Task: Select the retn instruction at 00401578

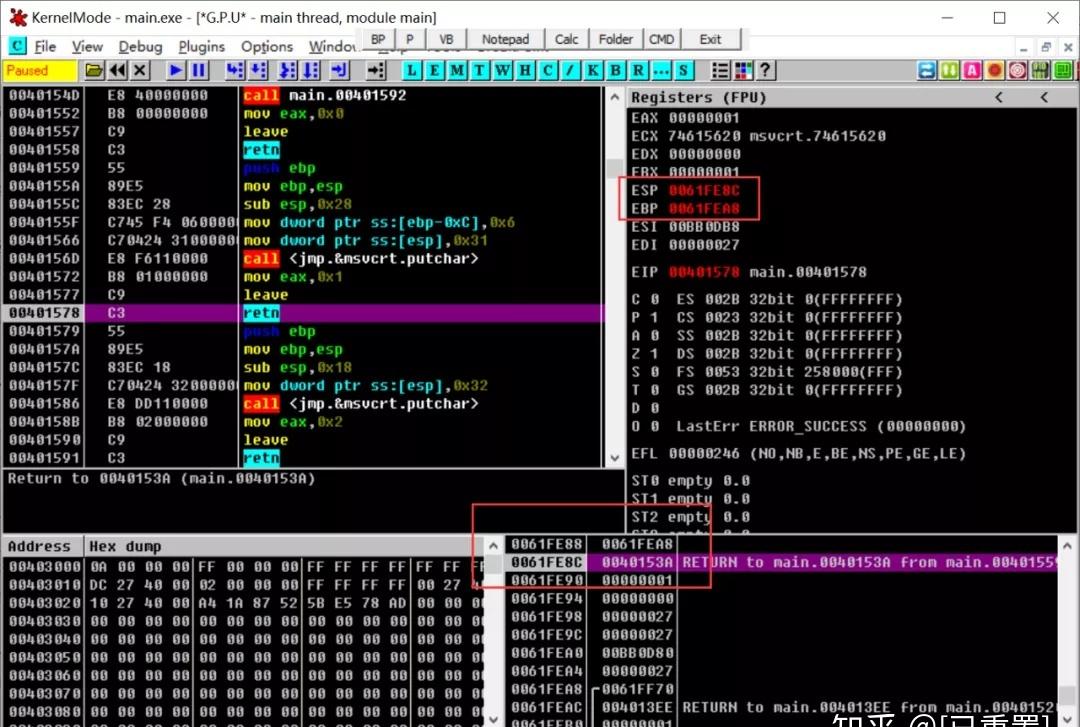Action: click(303, 313)
